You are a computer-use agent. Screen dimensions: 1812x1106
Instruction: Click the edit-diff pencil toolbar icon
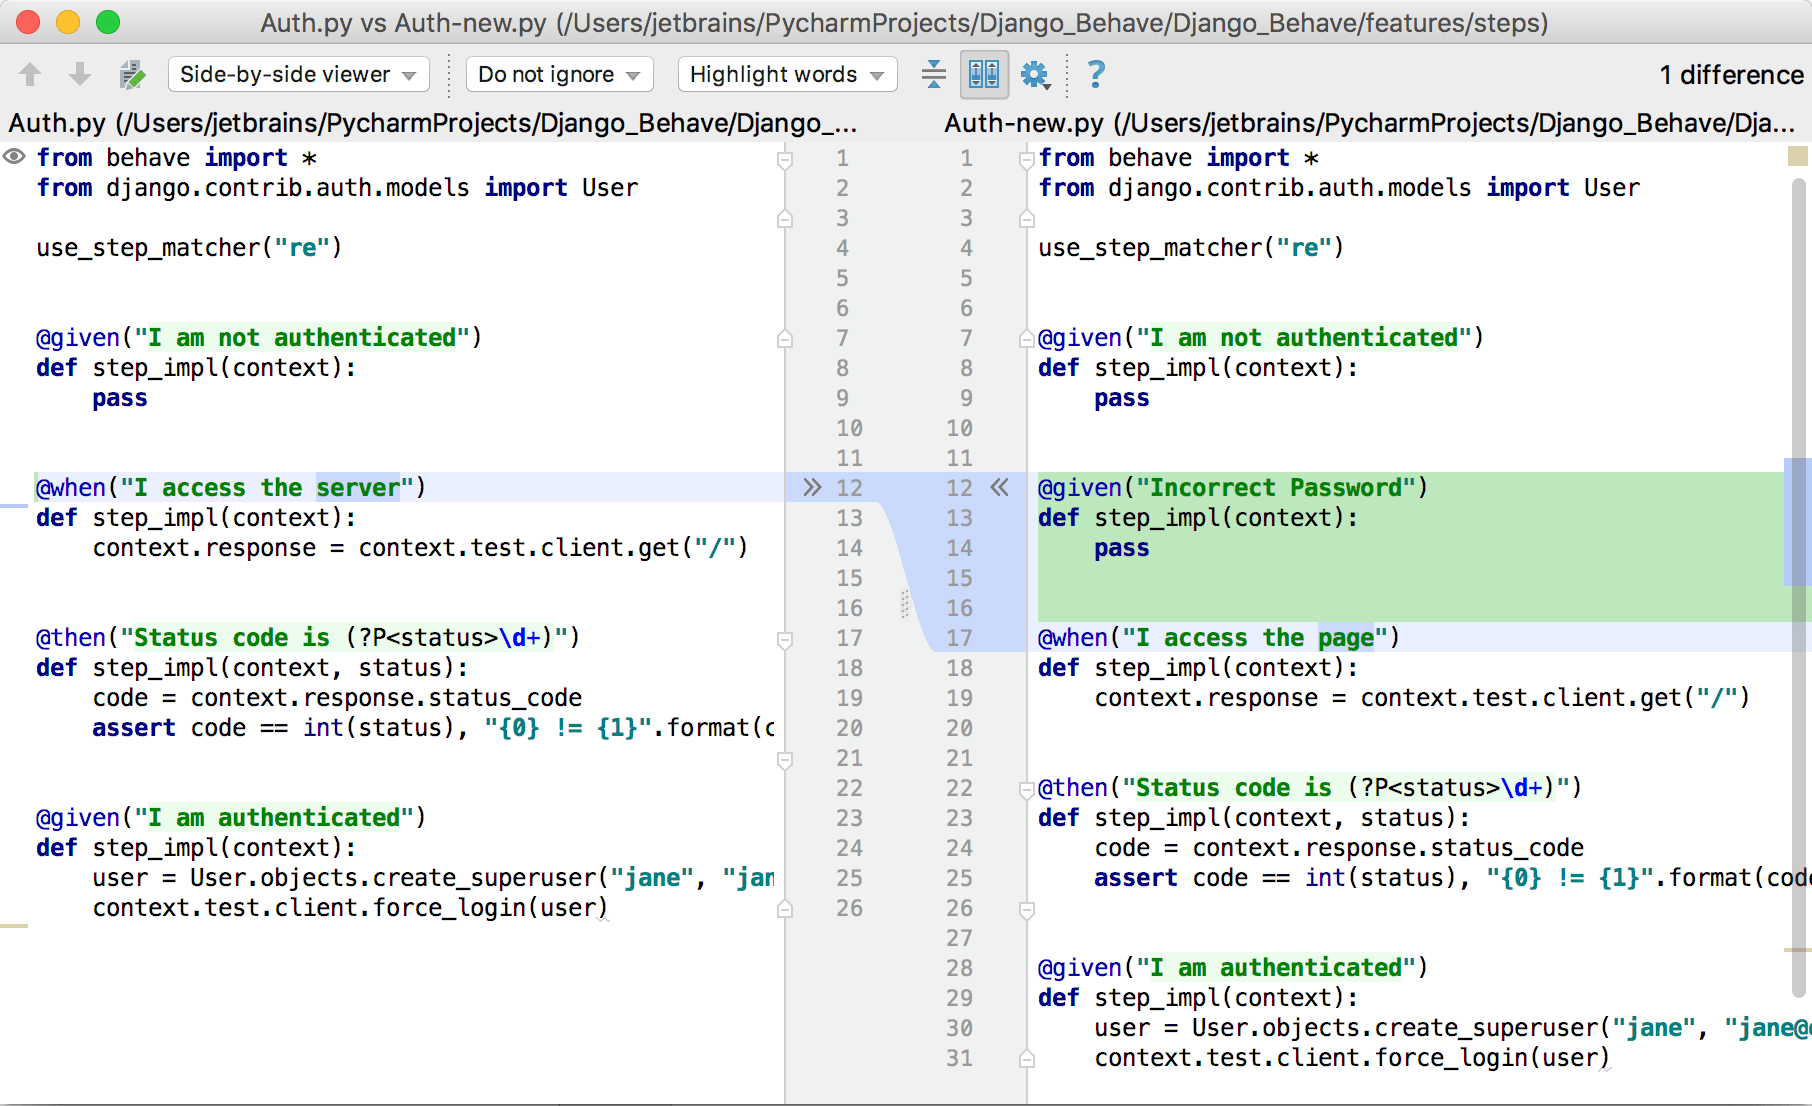point(131,74)
